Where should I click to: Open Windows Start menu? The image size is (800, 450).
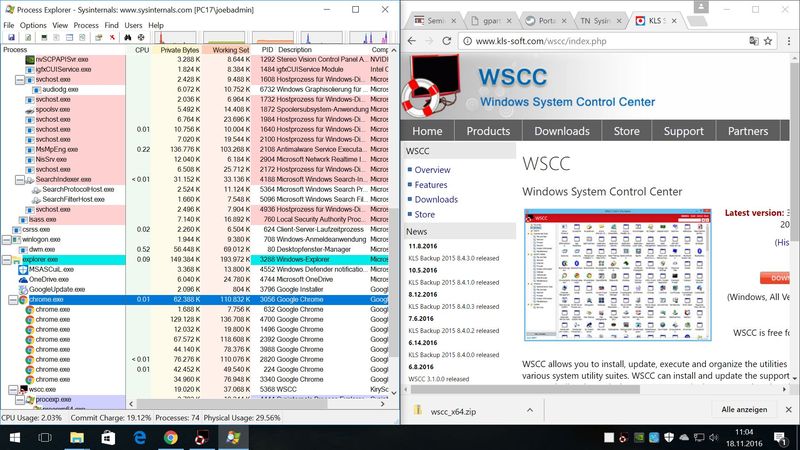tap(15, 437)
